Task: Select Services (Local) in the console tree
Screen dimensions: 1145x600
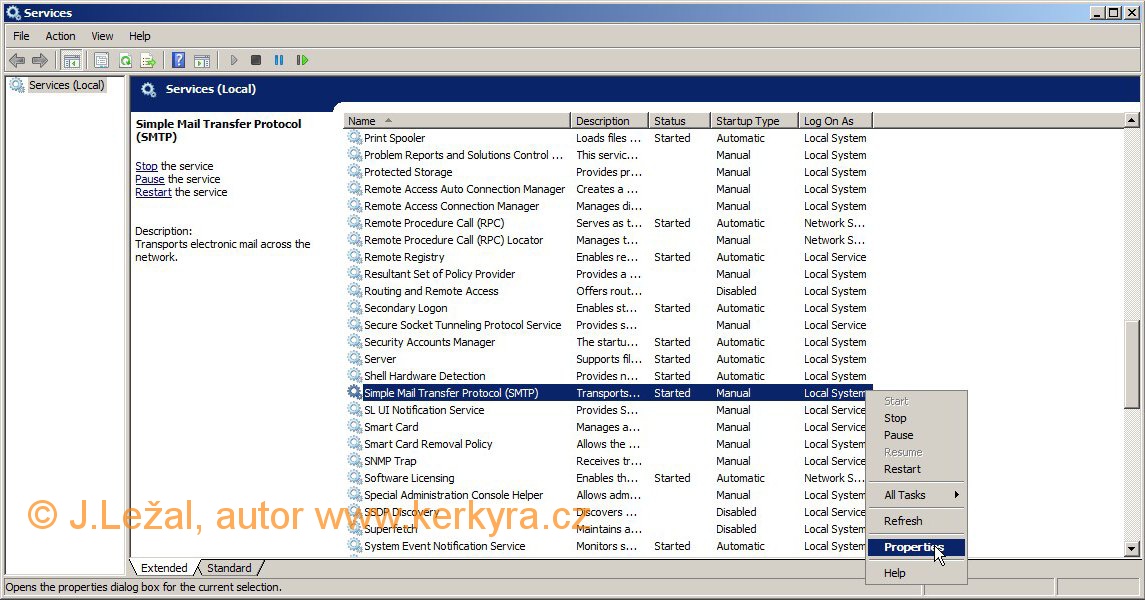Action: [66, 85]
